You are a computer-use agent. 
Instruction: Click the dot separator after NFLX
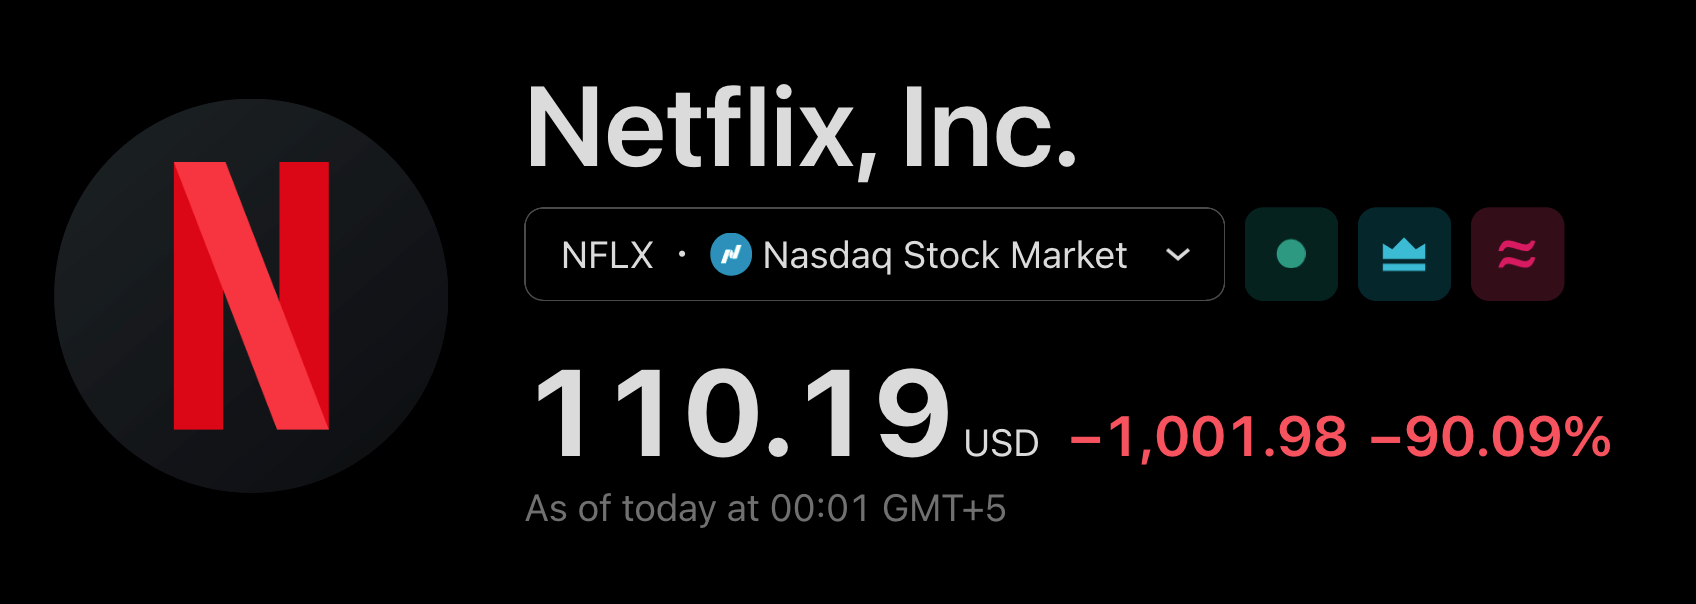682,255
